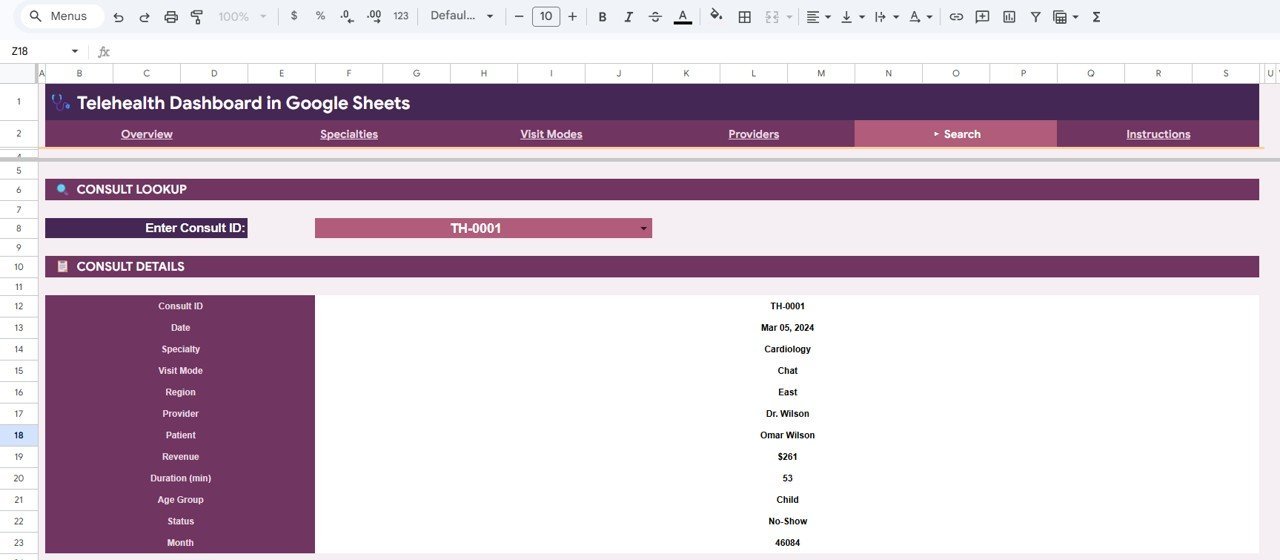Select the 'Dr. Wilson' provider value
The width and height of the screenshot is (1280, 560).
tap(787, 414)
